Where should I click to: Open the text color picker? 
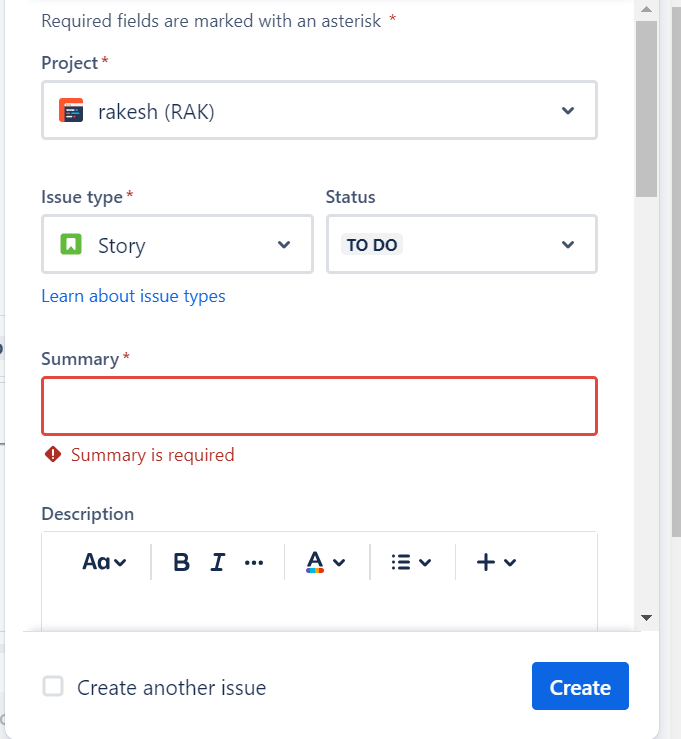coord(325,562)
